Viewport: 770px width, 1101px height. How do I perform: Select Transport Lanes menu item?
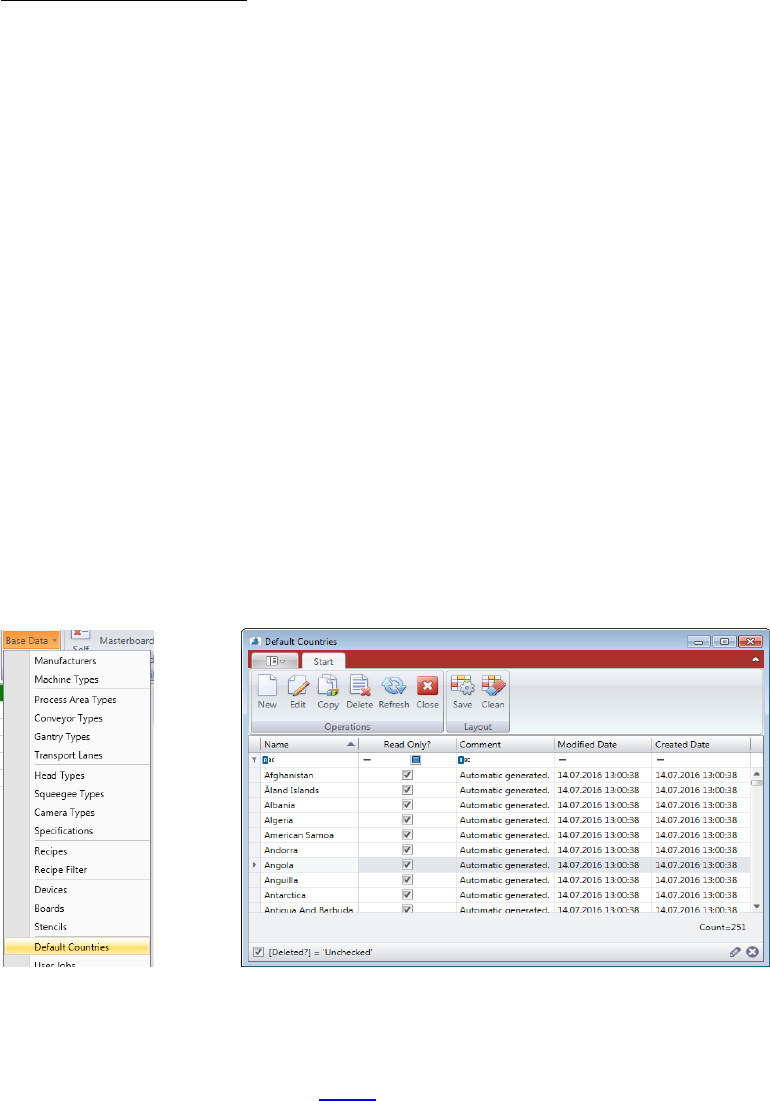pyautogui.click(x=69, y=756)
